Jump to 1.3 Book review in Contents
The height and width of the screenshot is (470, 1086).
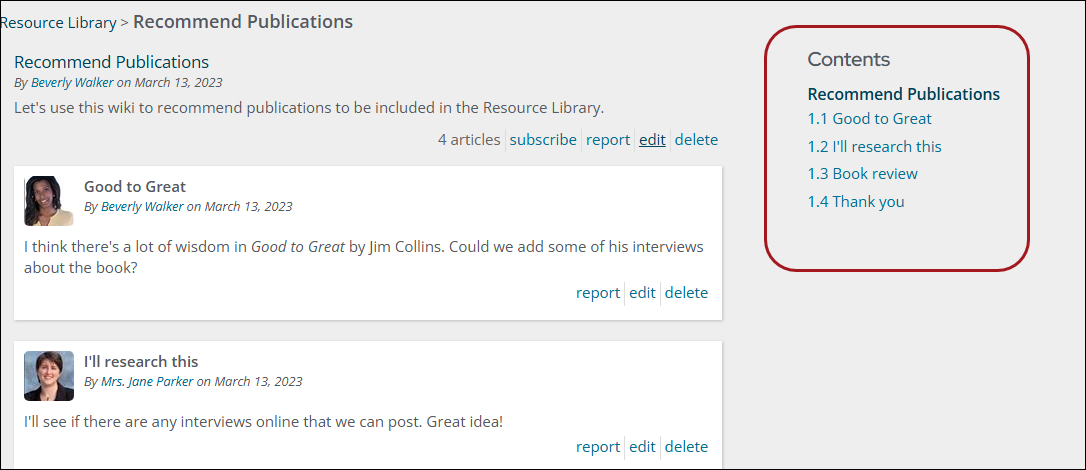click(862, 174)
